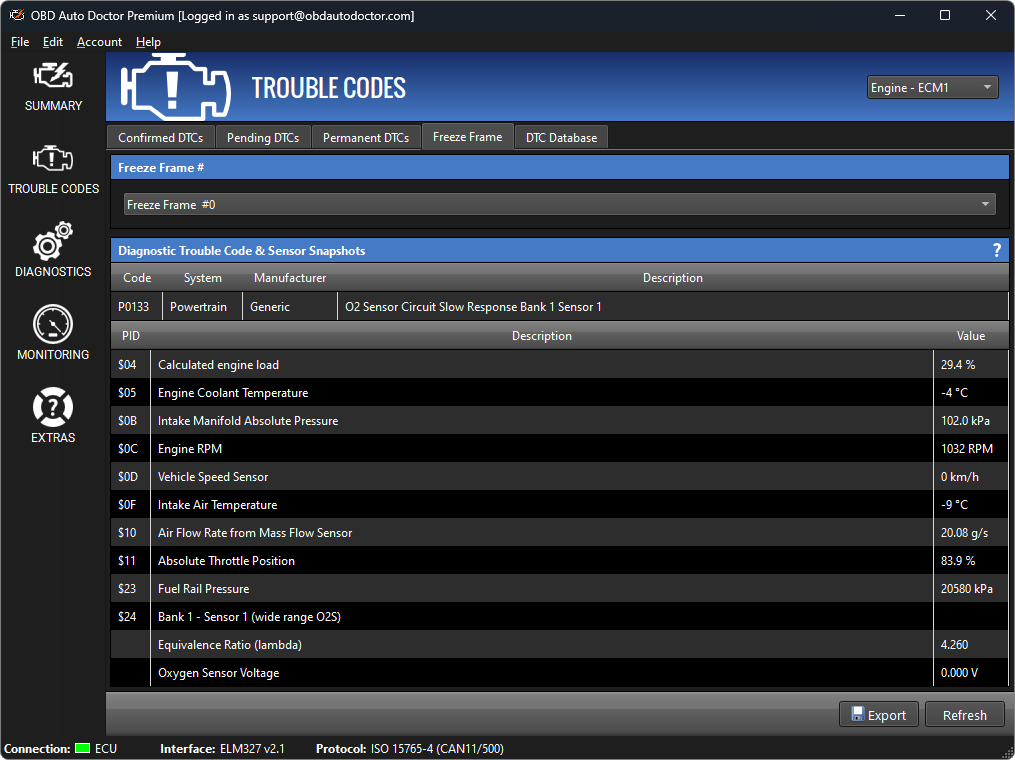
Task: Click the ELM327 v2.1 interface status
Action: 222,748
